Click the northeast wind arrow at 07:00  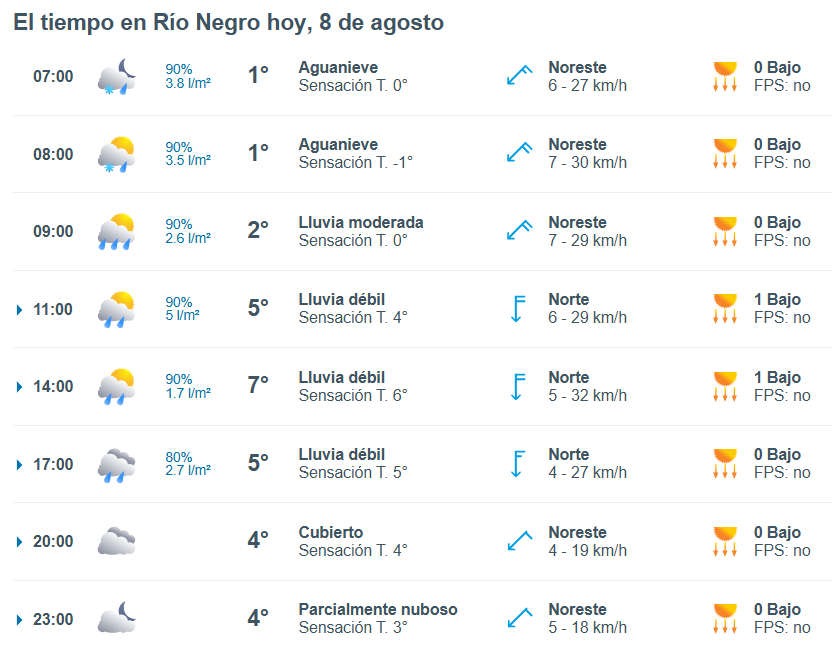pyautogui.click(x=519, y=75)
